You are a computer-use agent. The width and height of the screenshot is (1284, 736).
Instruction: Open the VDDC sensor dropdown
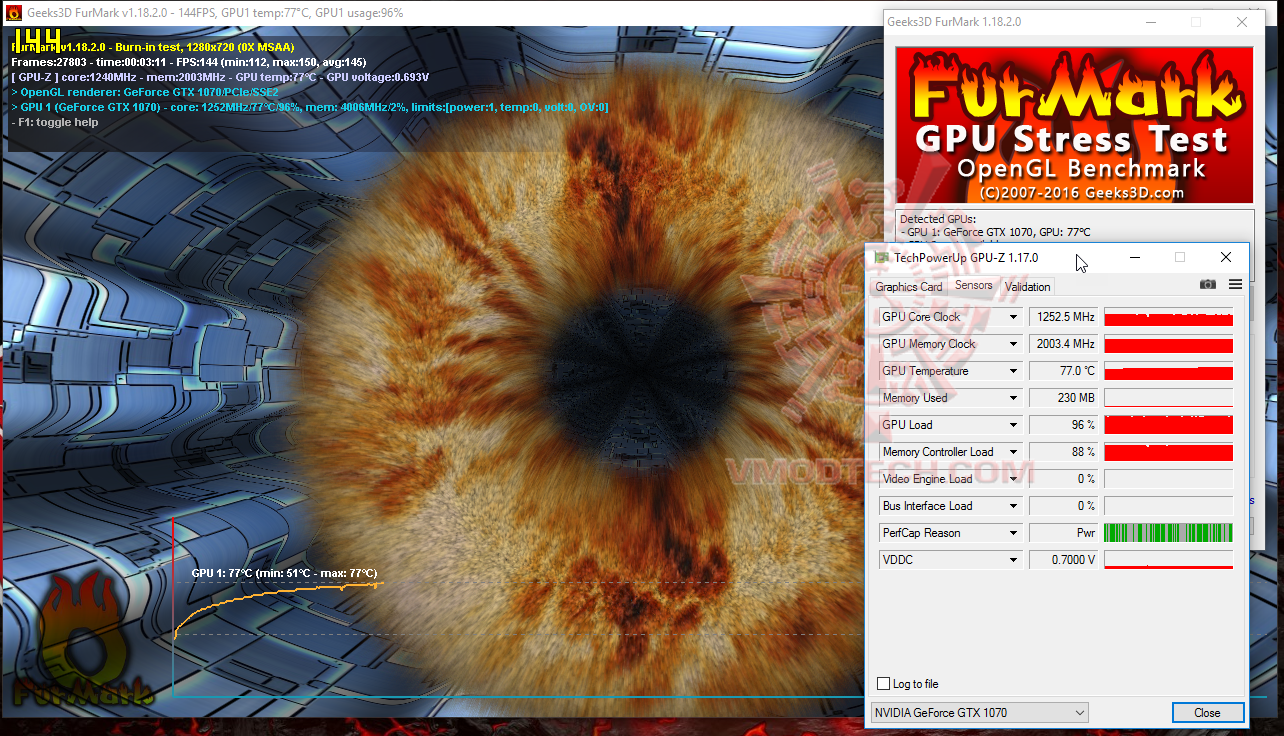(x=1013, y=560)
